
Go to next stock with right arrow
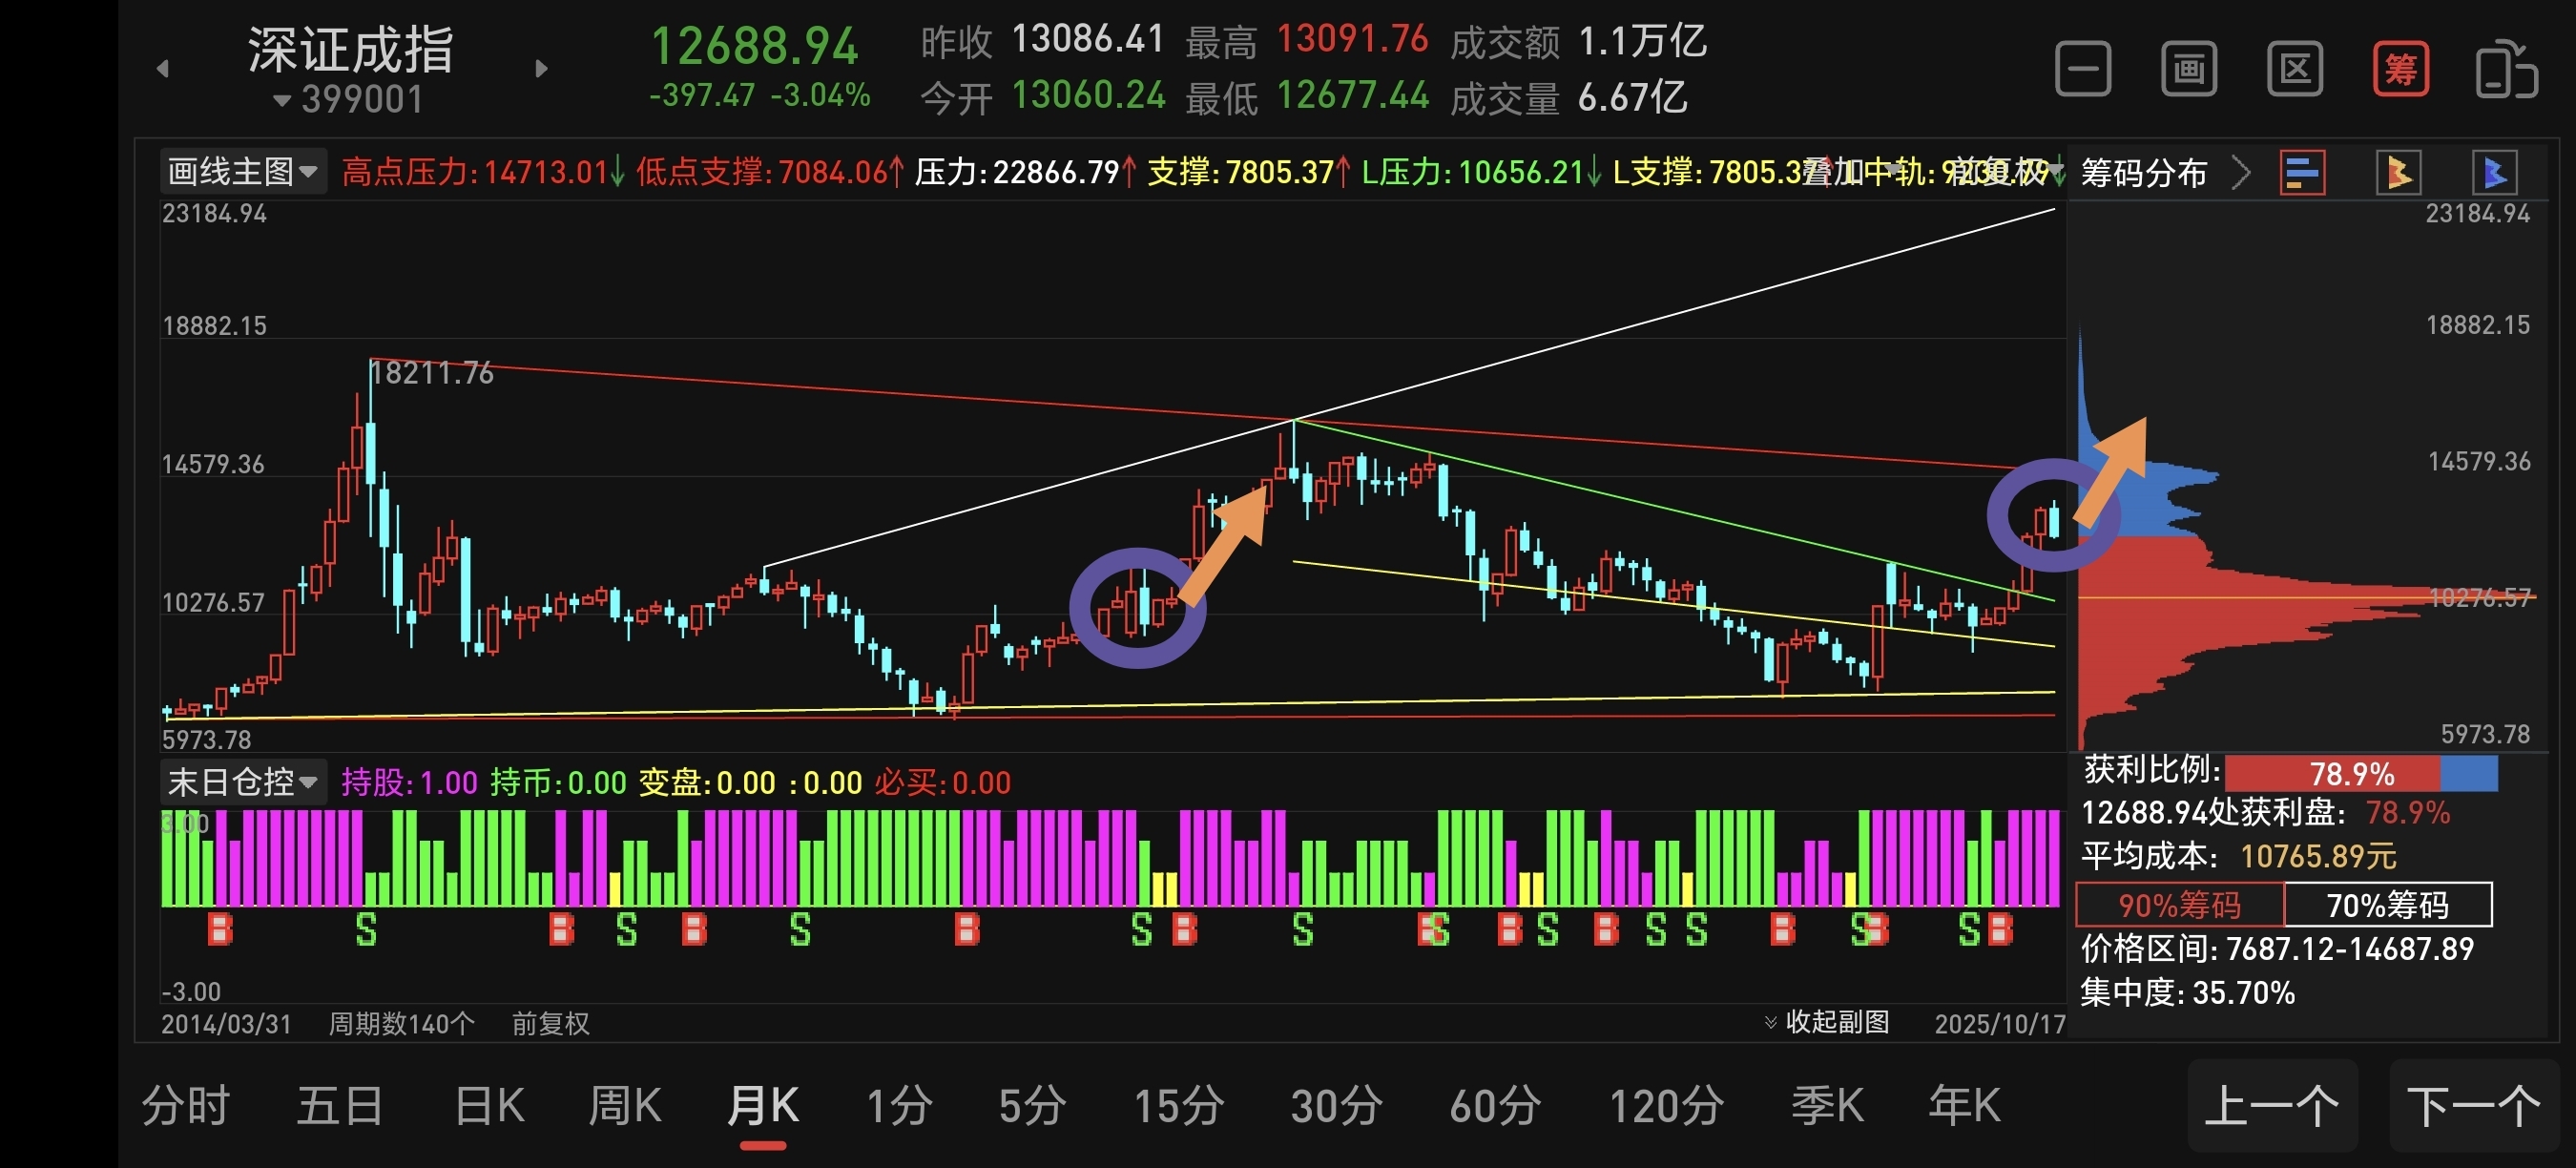point(541,69)
